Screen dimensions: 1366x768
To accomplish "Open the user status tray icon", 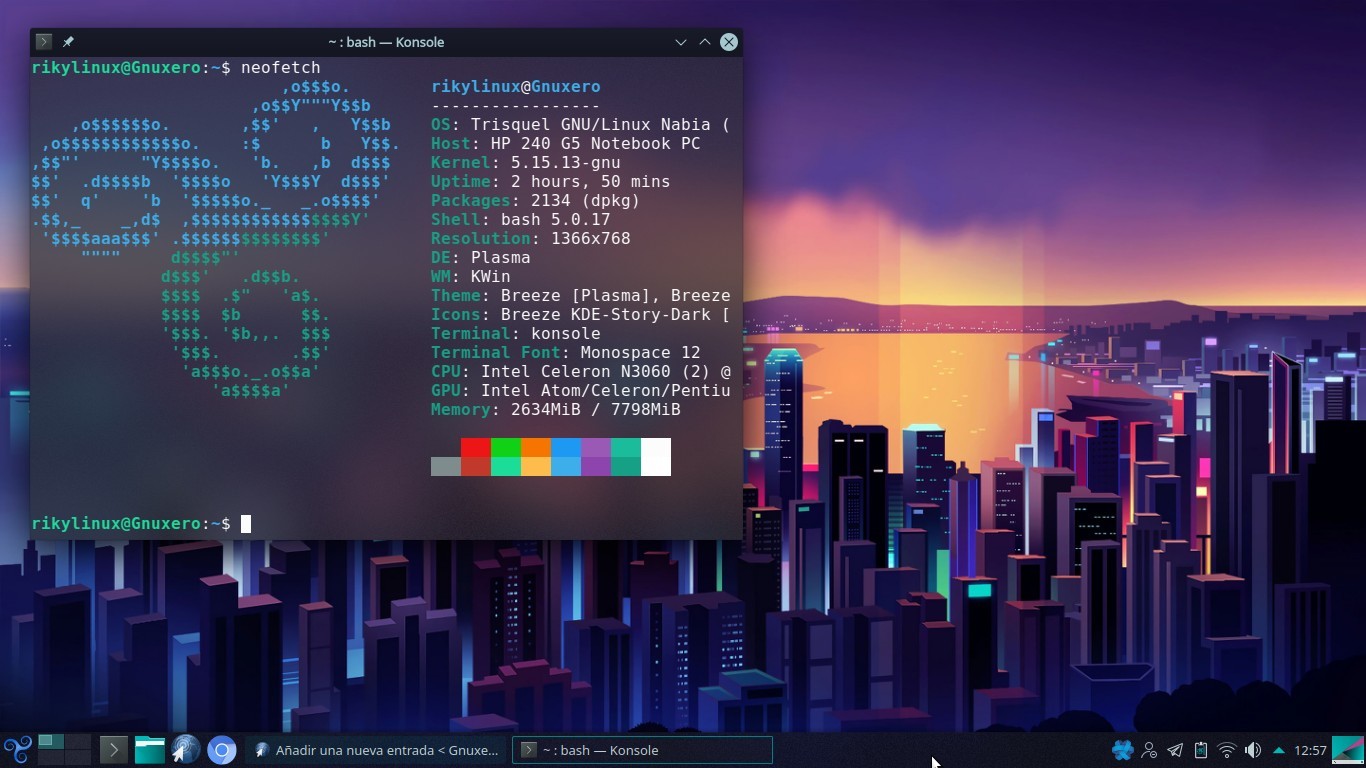I will pos(1150,750).
